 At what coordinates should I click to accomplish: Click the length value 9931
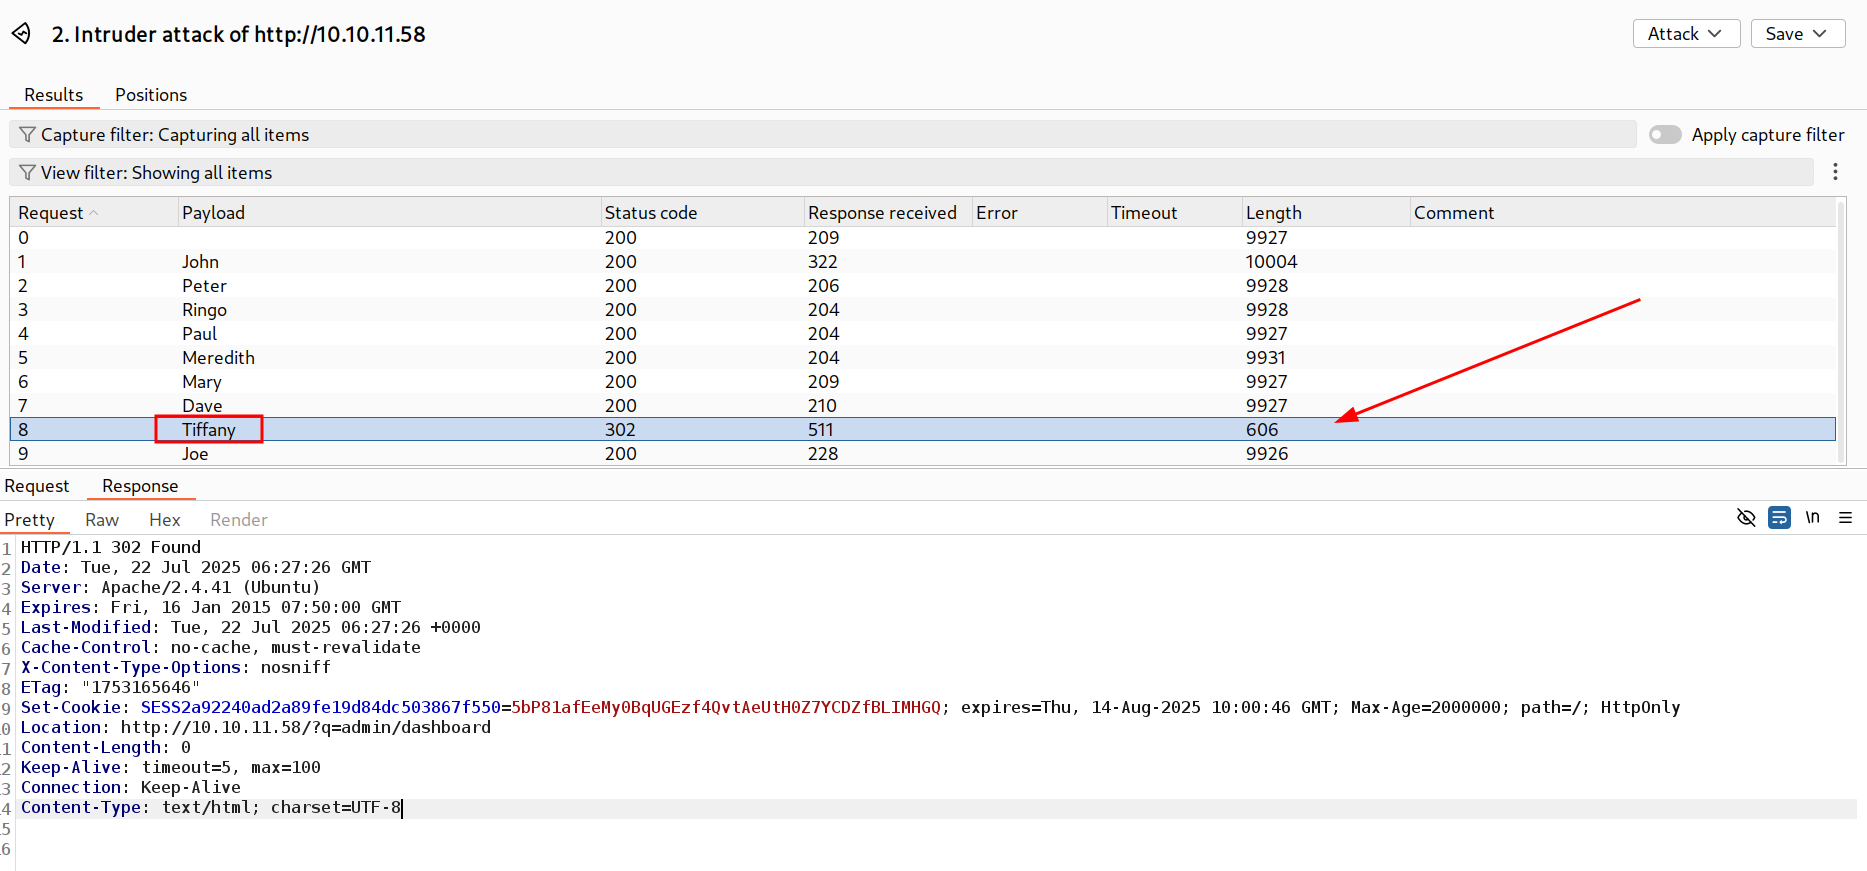(1266, 358)
